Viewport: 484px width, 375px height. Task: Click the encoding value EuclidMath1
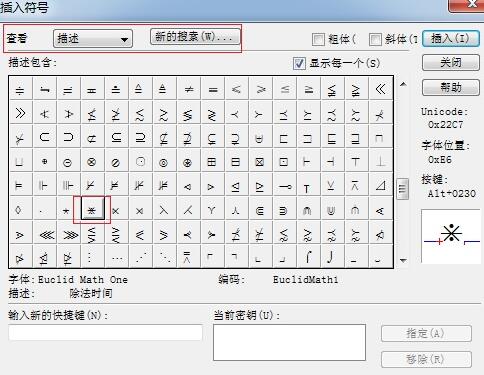(x=306, y=280)
